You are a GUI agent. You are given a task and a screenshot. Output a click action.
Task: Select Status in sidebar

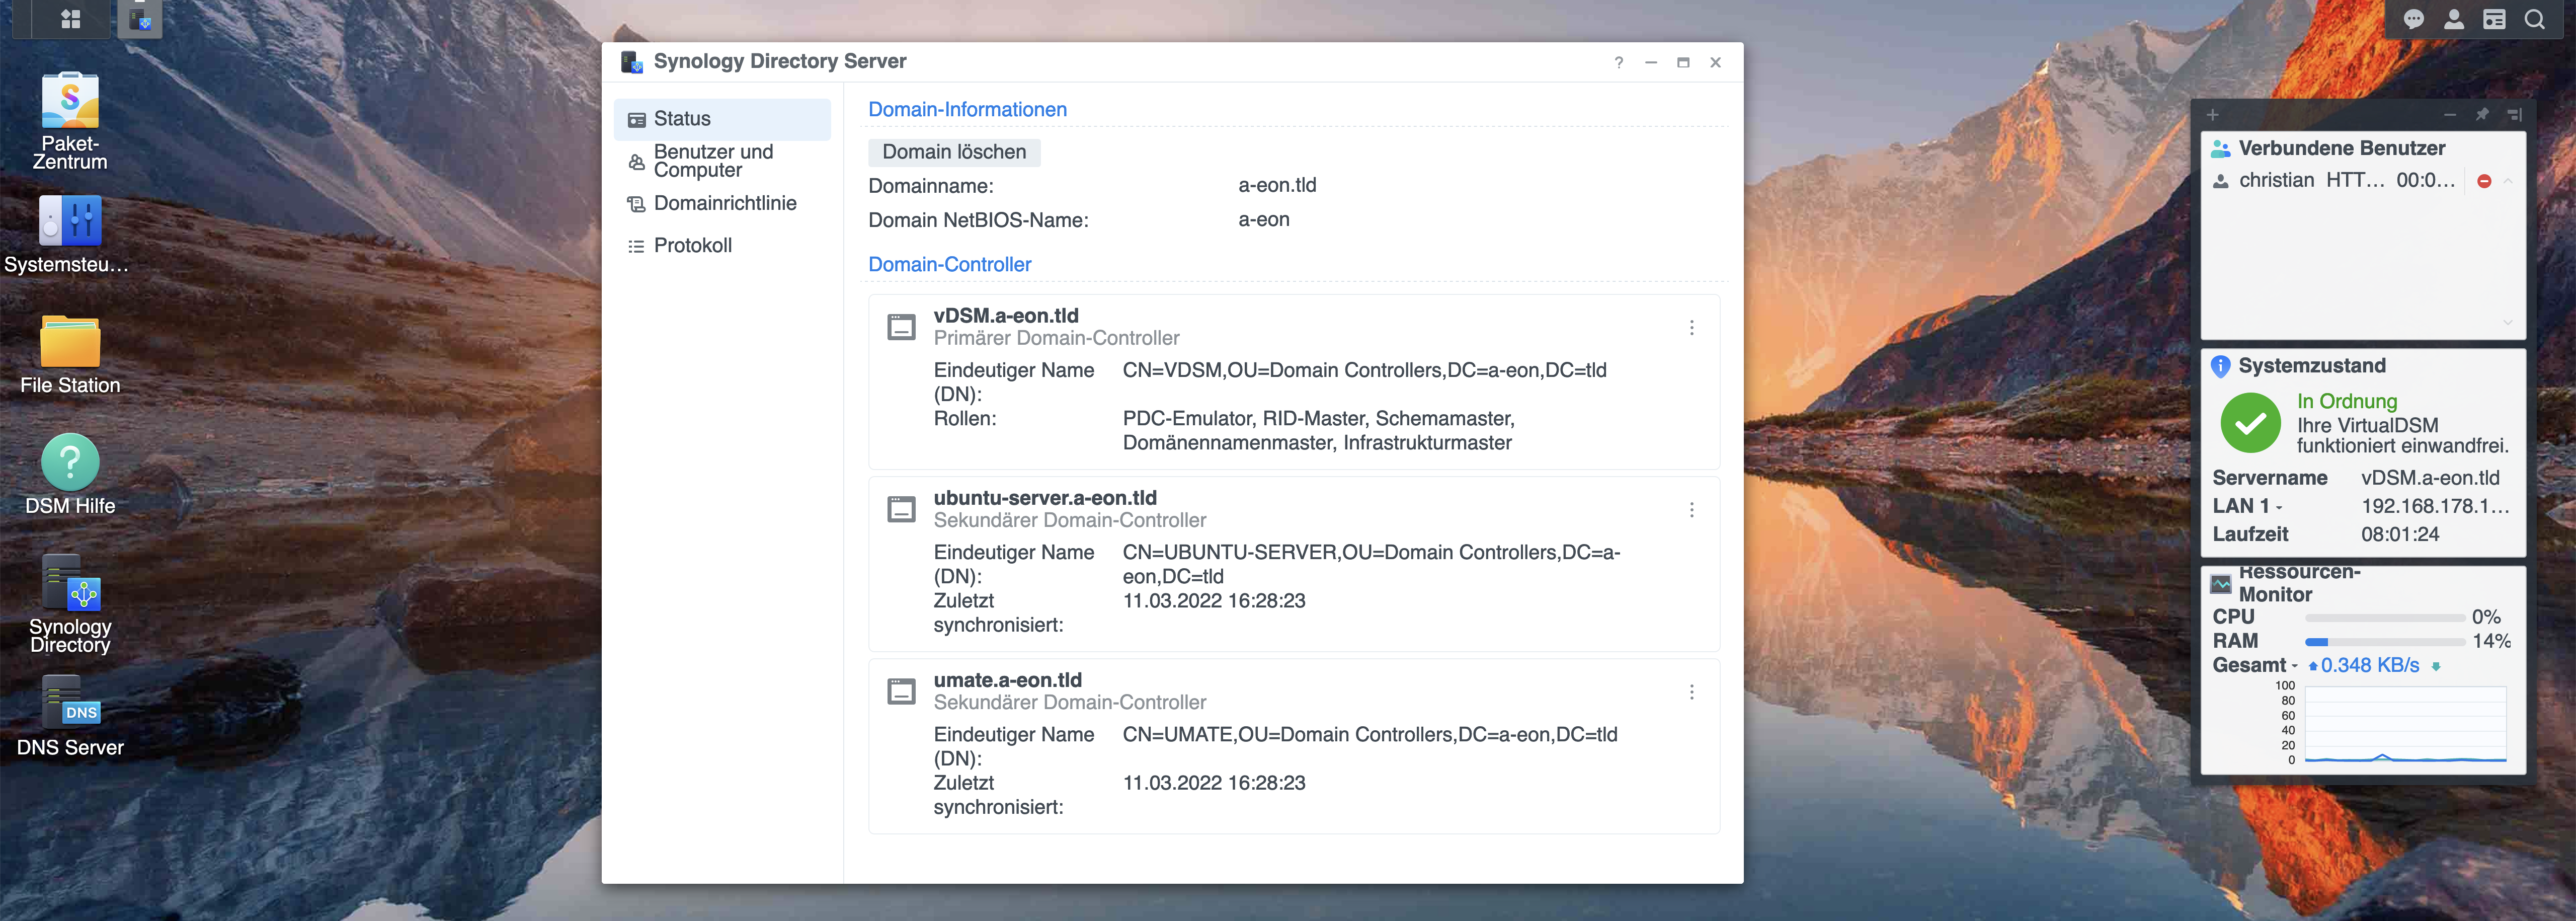(722, 119)
